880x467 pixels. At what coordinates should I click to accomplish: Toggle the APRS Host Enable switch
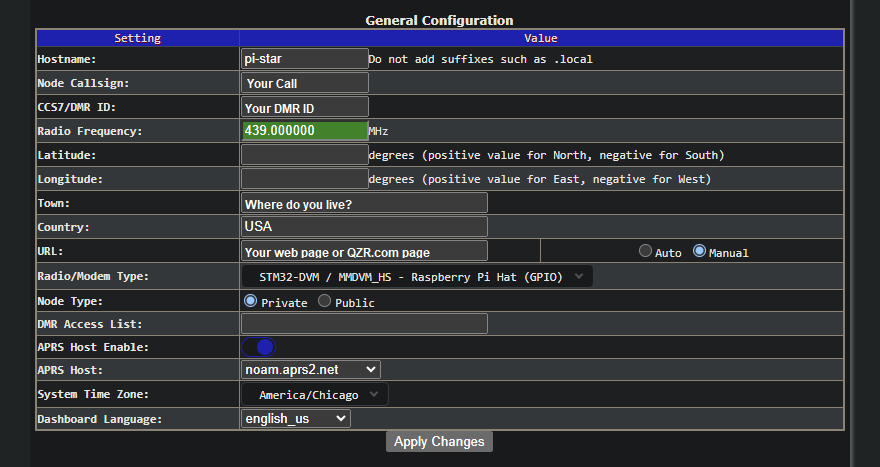click(x=259, y=347)
